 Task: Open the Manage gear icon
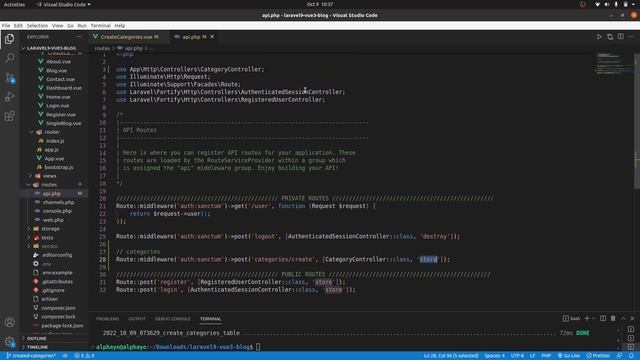tap(9, 341)
